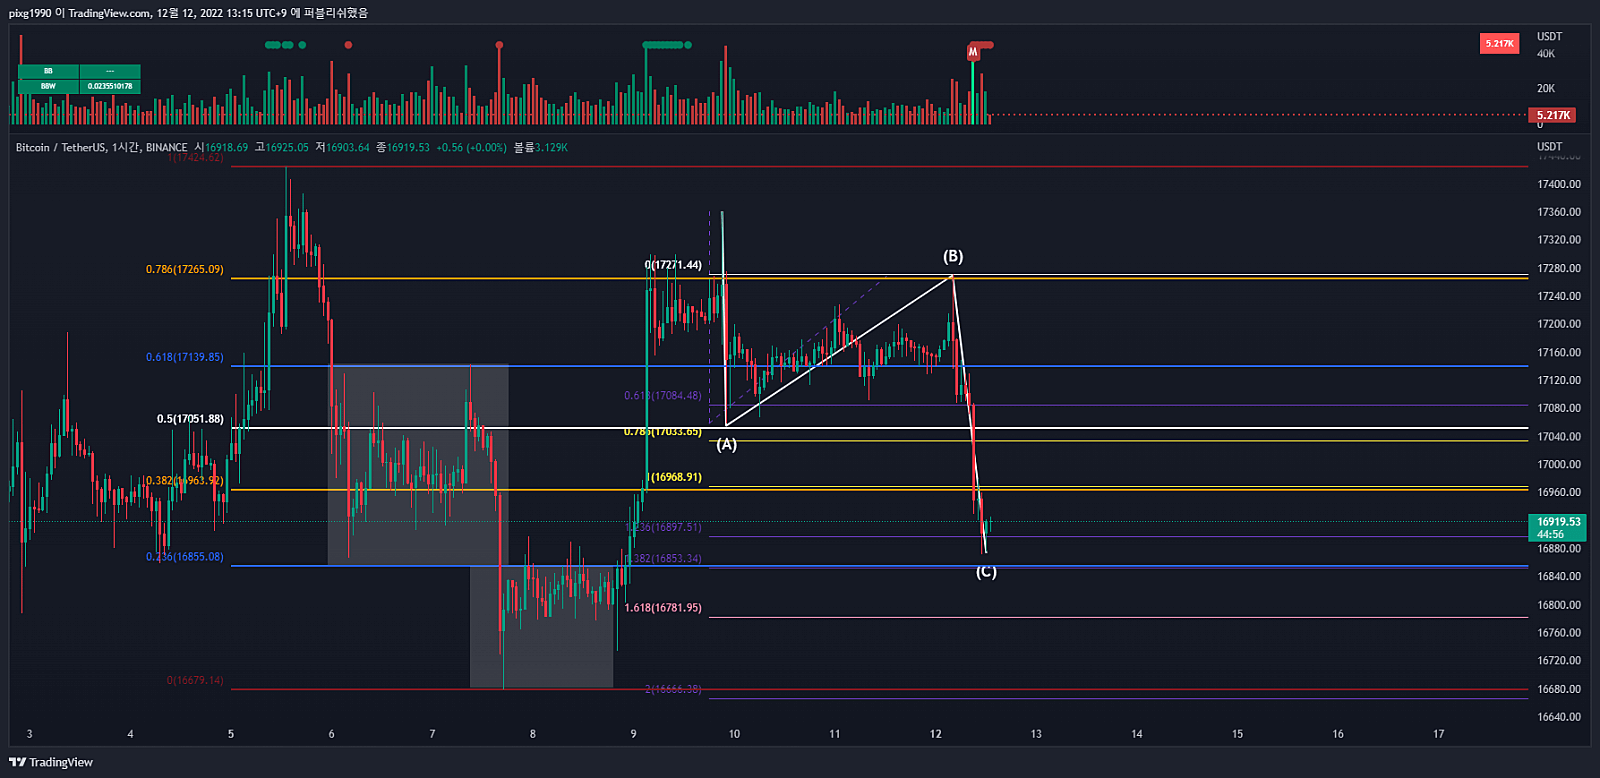Click the high price value 16925.05

[x=287, y=147]
